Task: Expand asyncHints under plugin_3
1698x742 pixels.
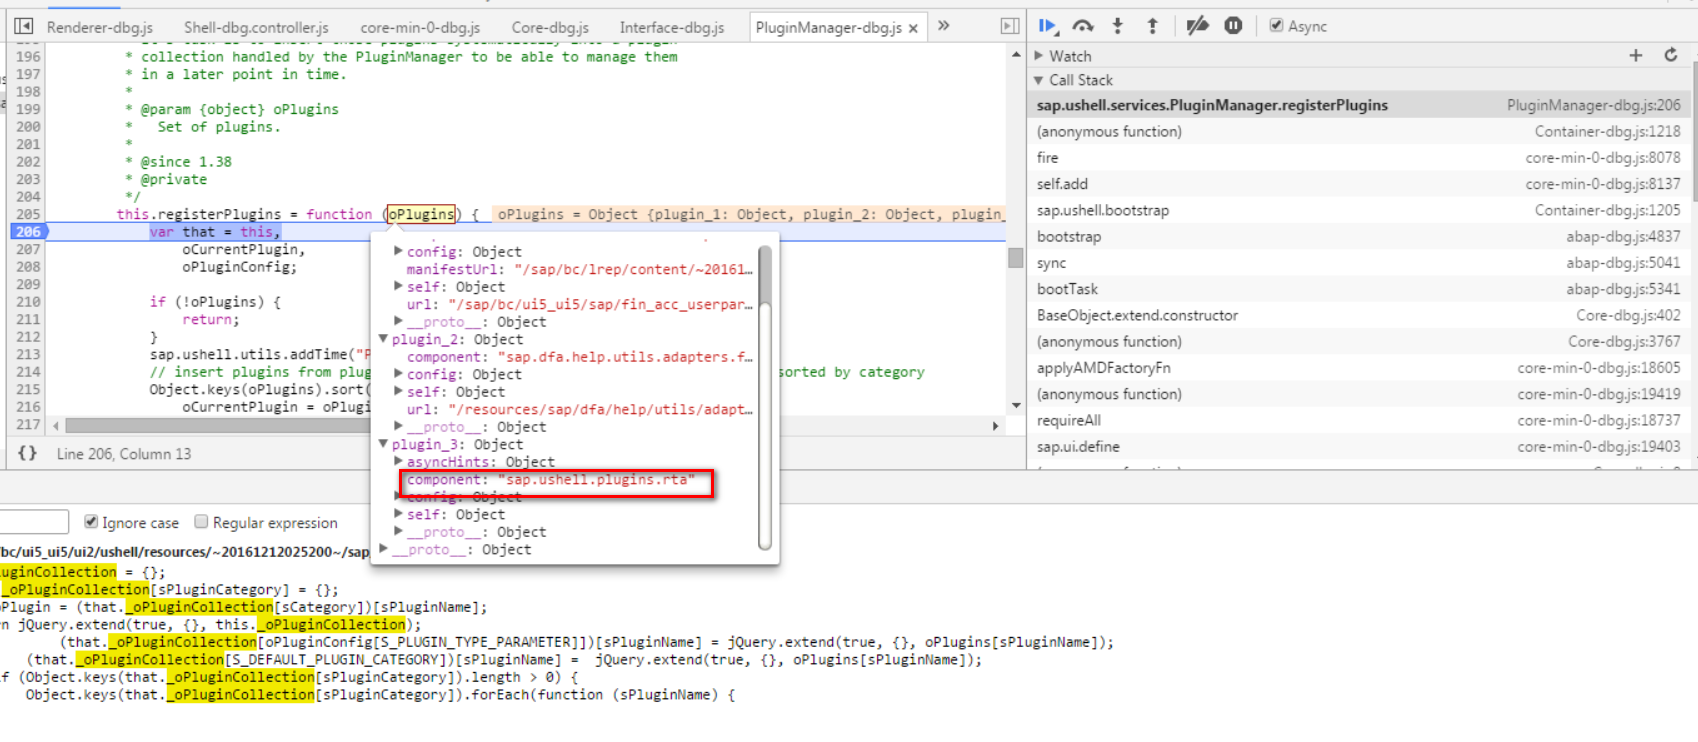Action: point(398,462)
